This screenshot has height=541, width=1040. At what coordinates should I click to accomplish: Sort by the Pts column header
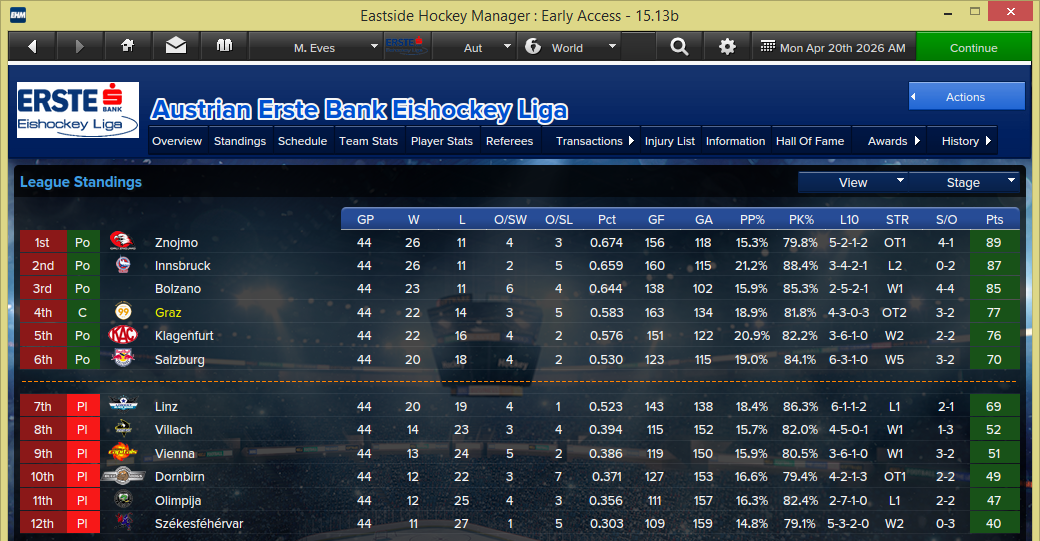tap(994, 219)
